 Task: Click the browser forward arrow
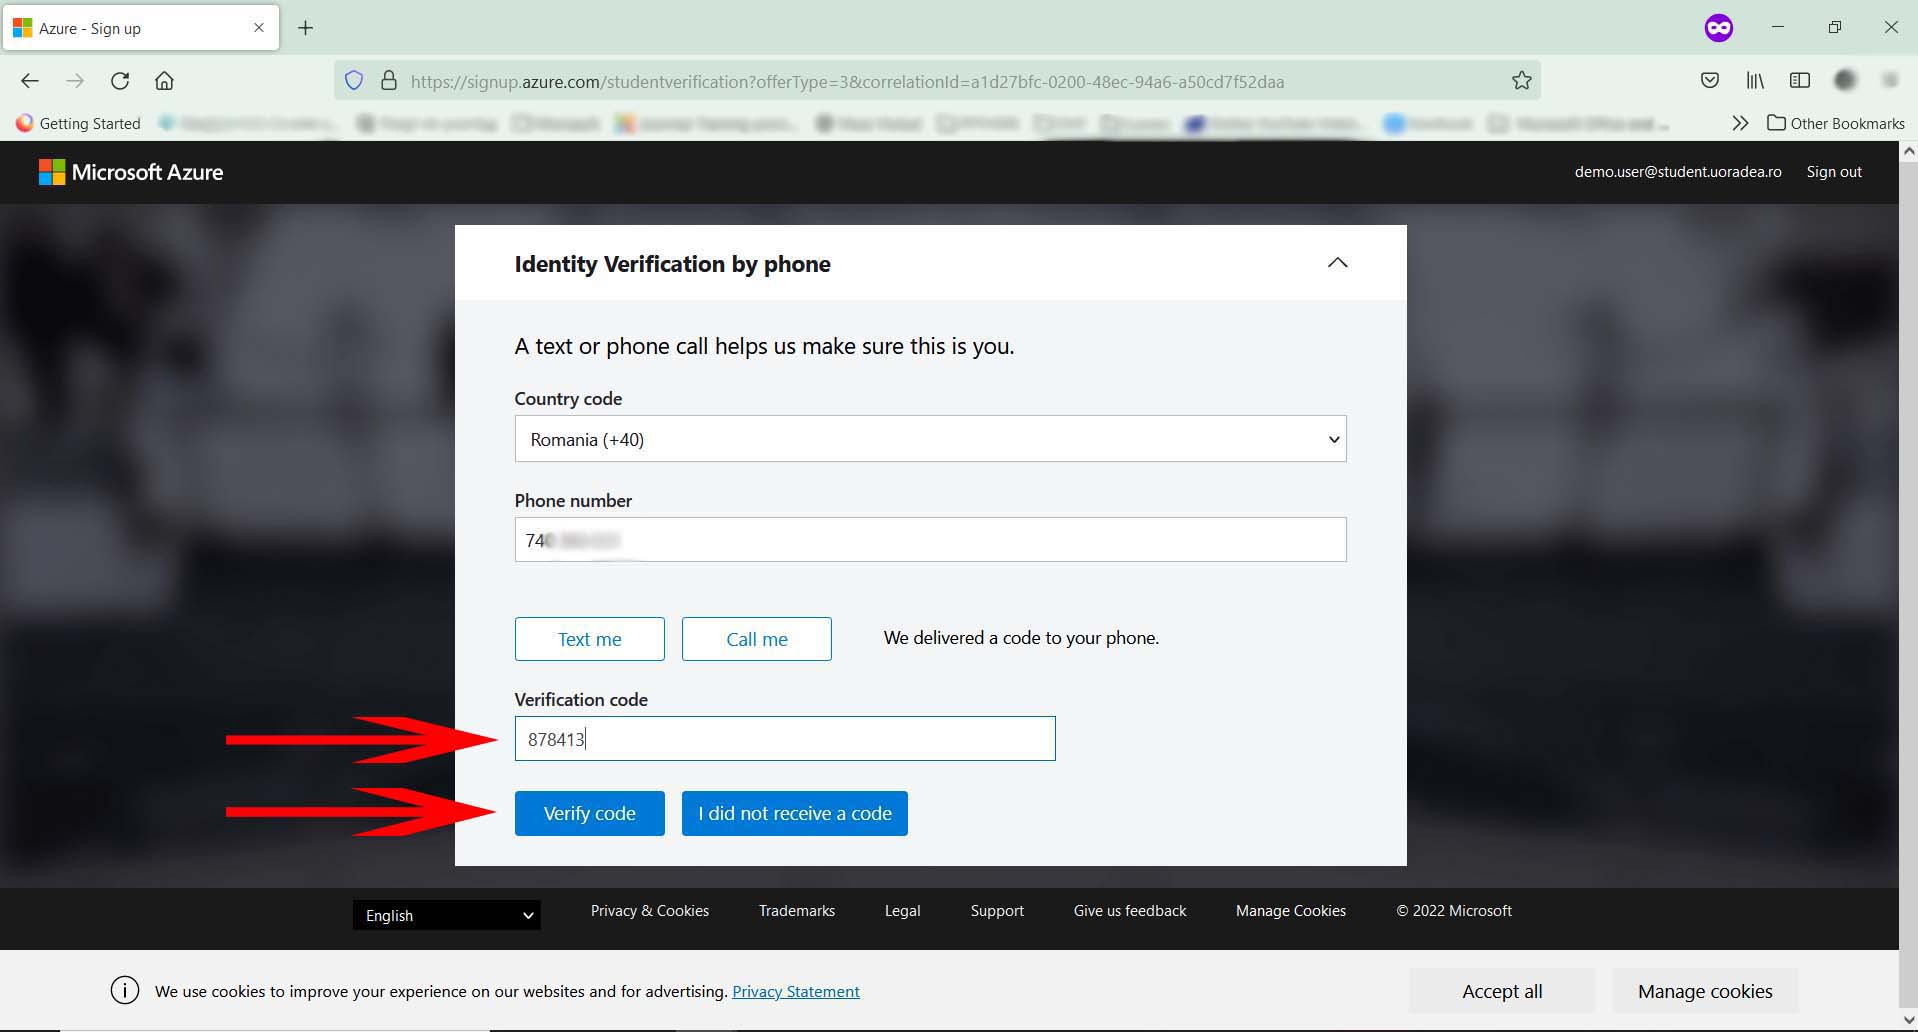75,81
